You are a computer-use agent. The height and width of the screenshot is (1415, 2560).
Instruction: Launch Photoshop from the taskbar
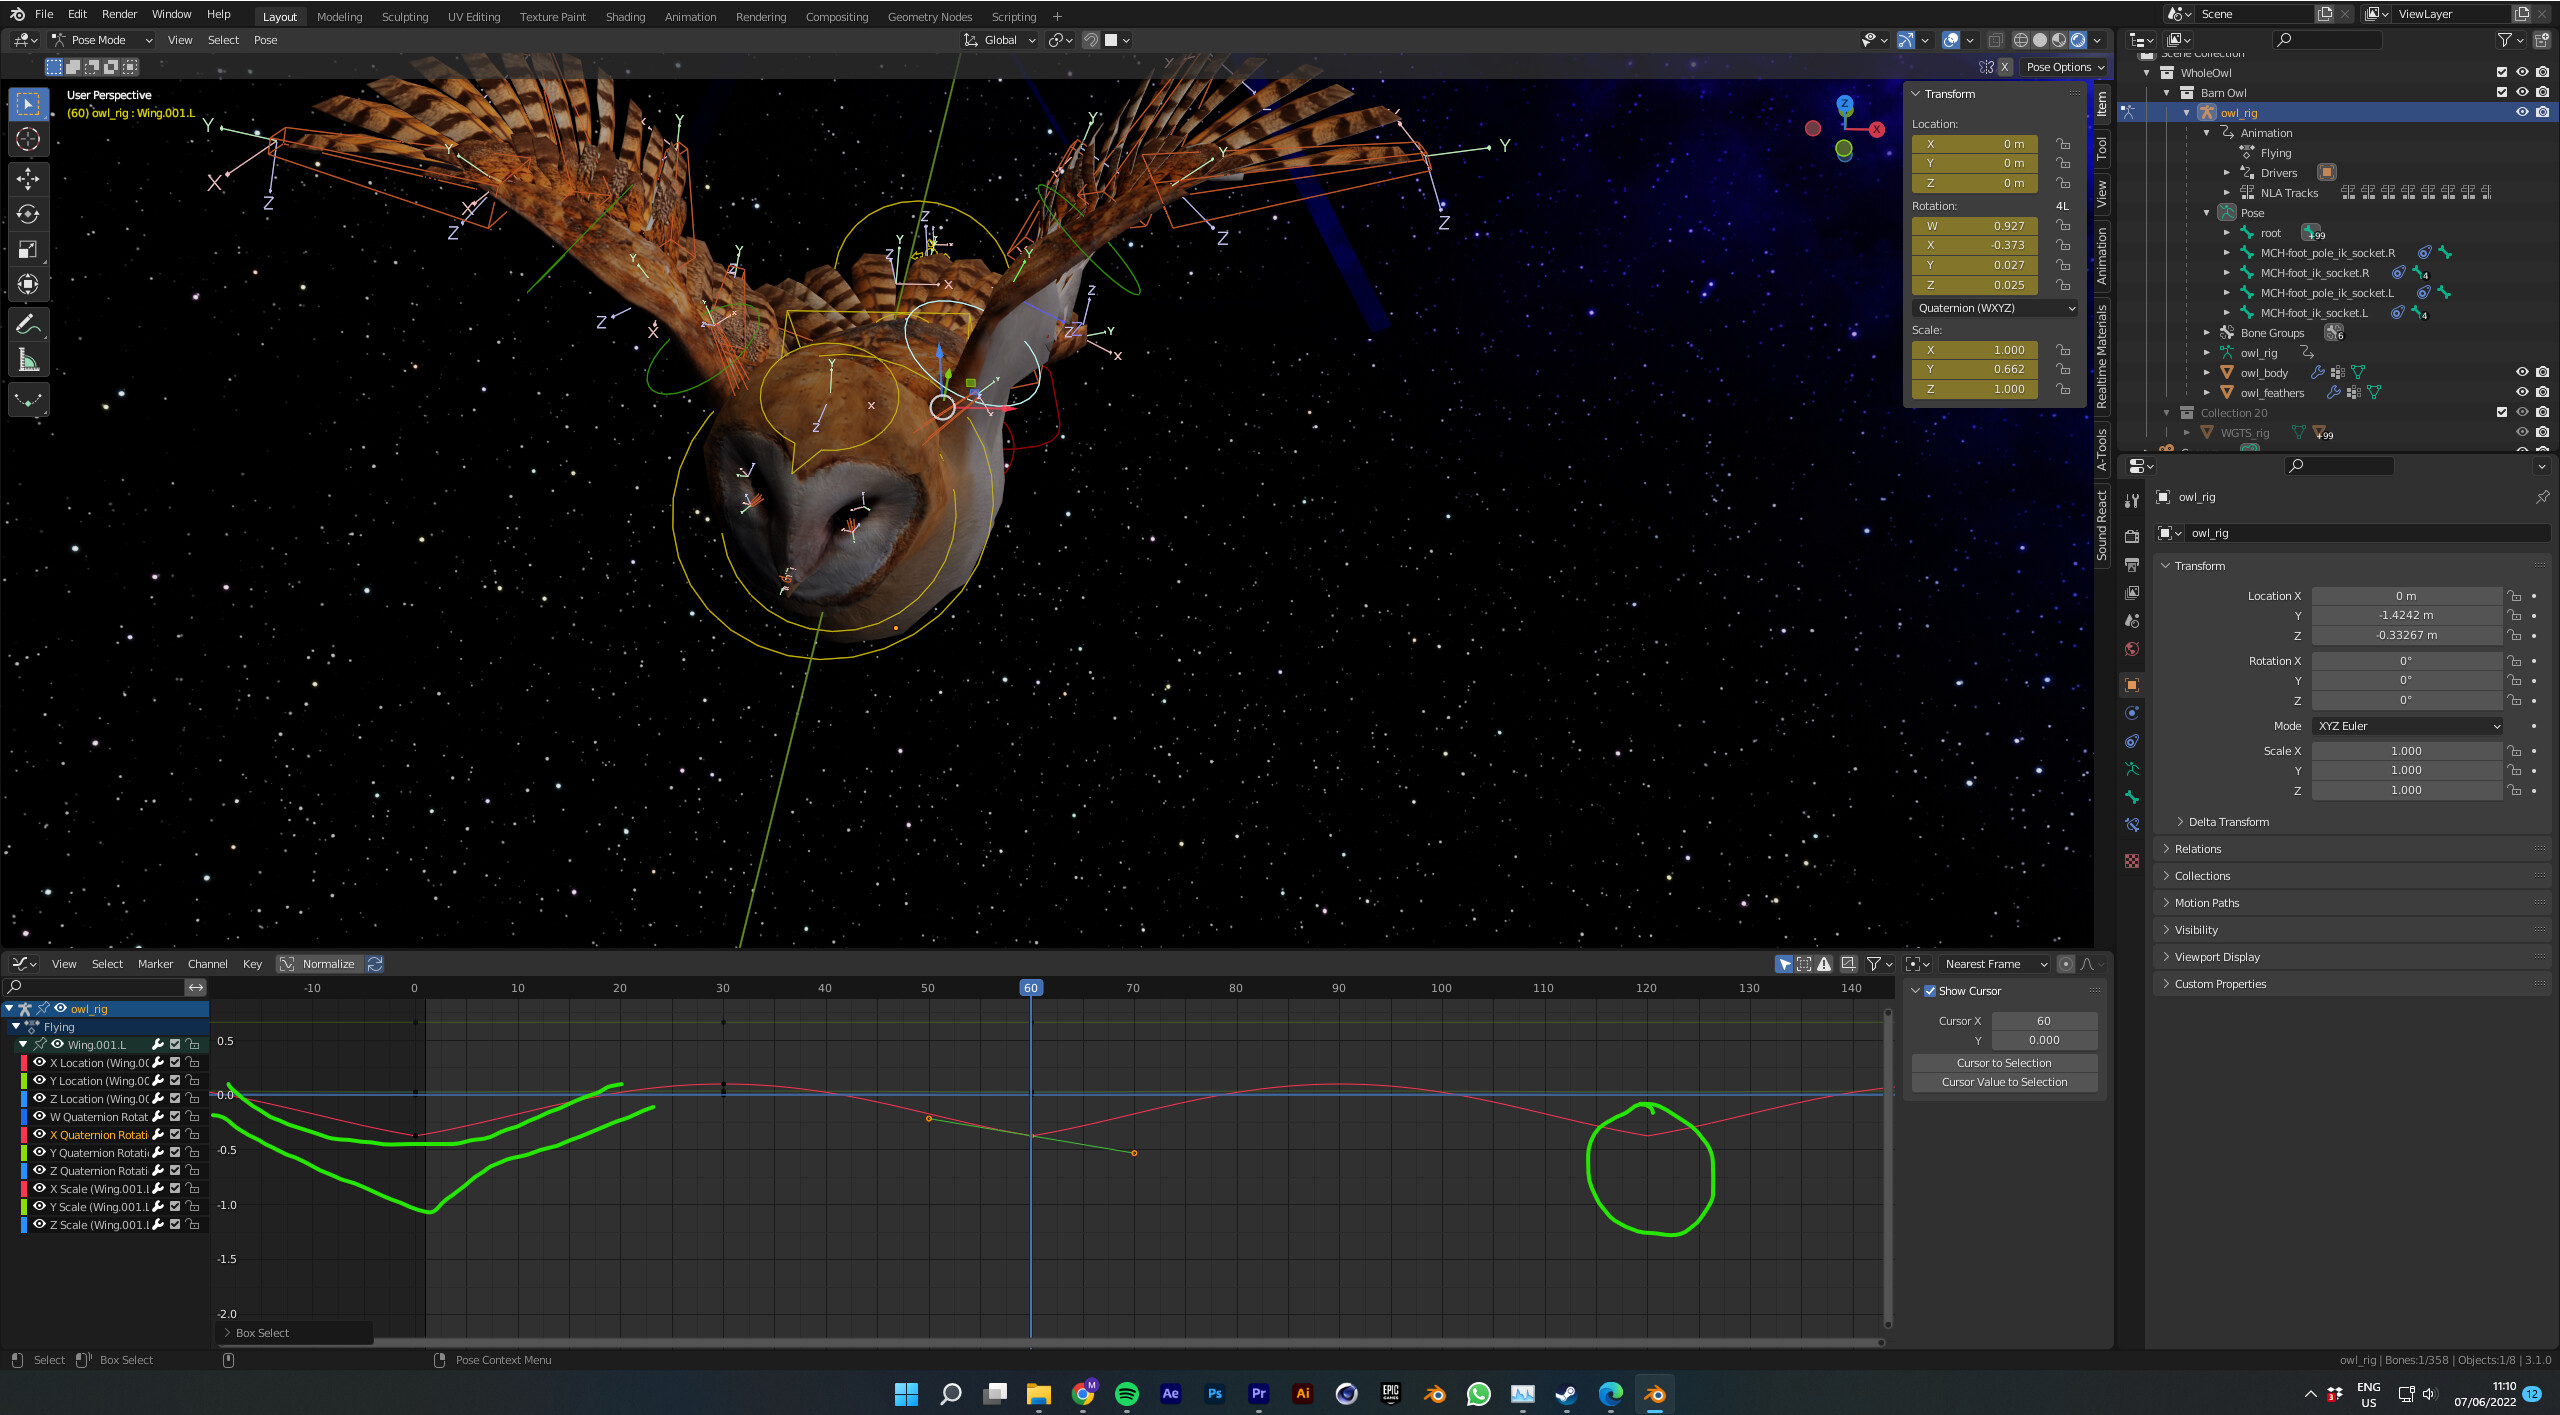(x=1214, y=1393)
